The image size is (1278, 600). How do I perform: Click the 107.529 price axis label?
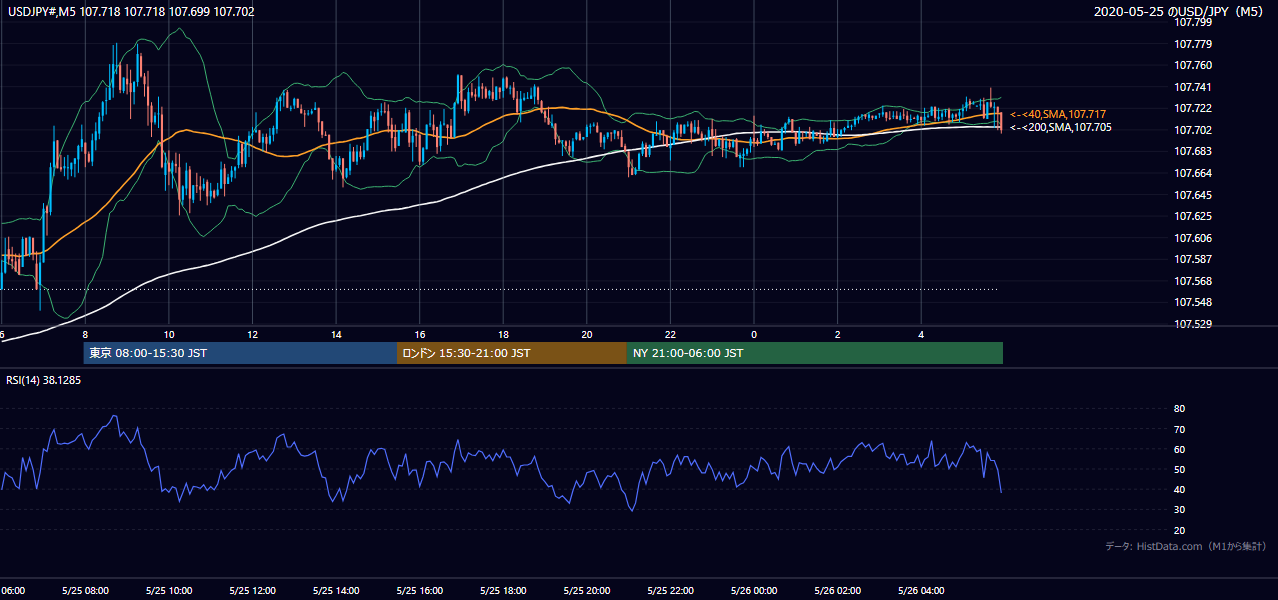(x=1192, y=324)
